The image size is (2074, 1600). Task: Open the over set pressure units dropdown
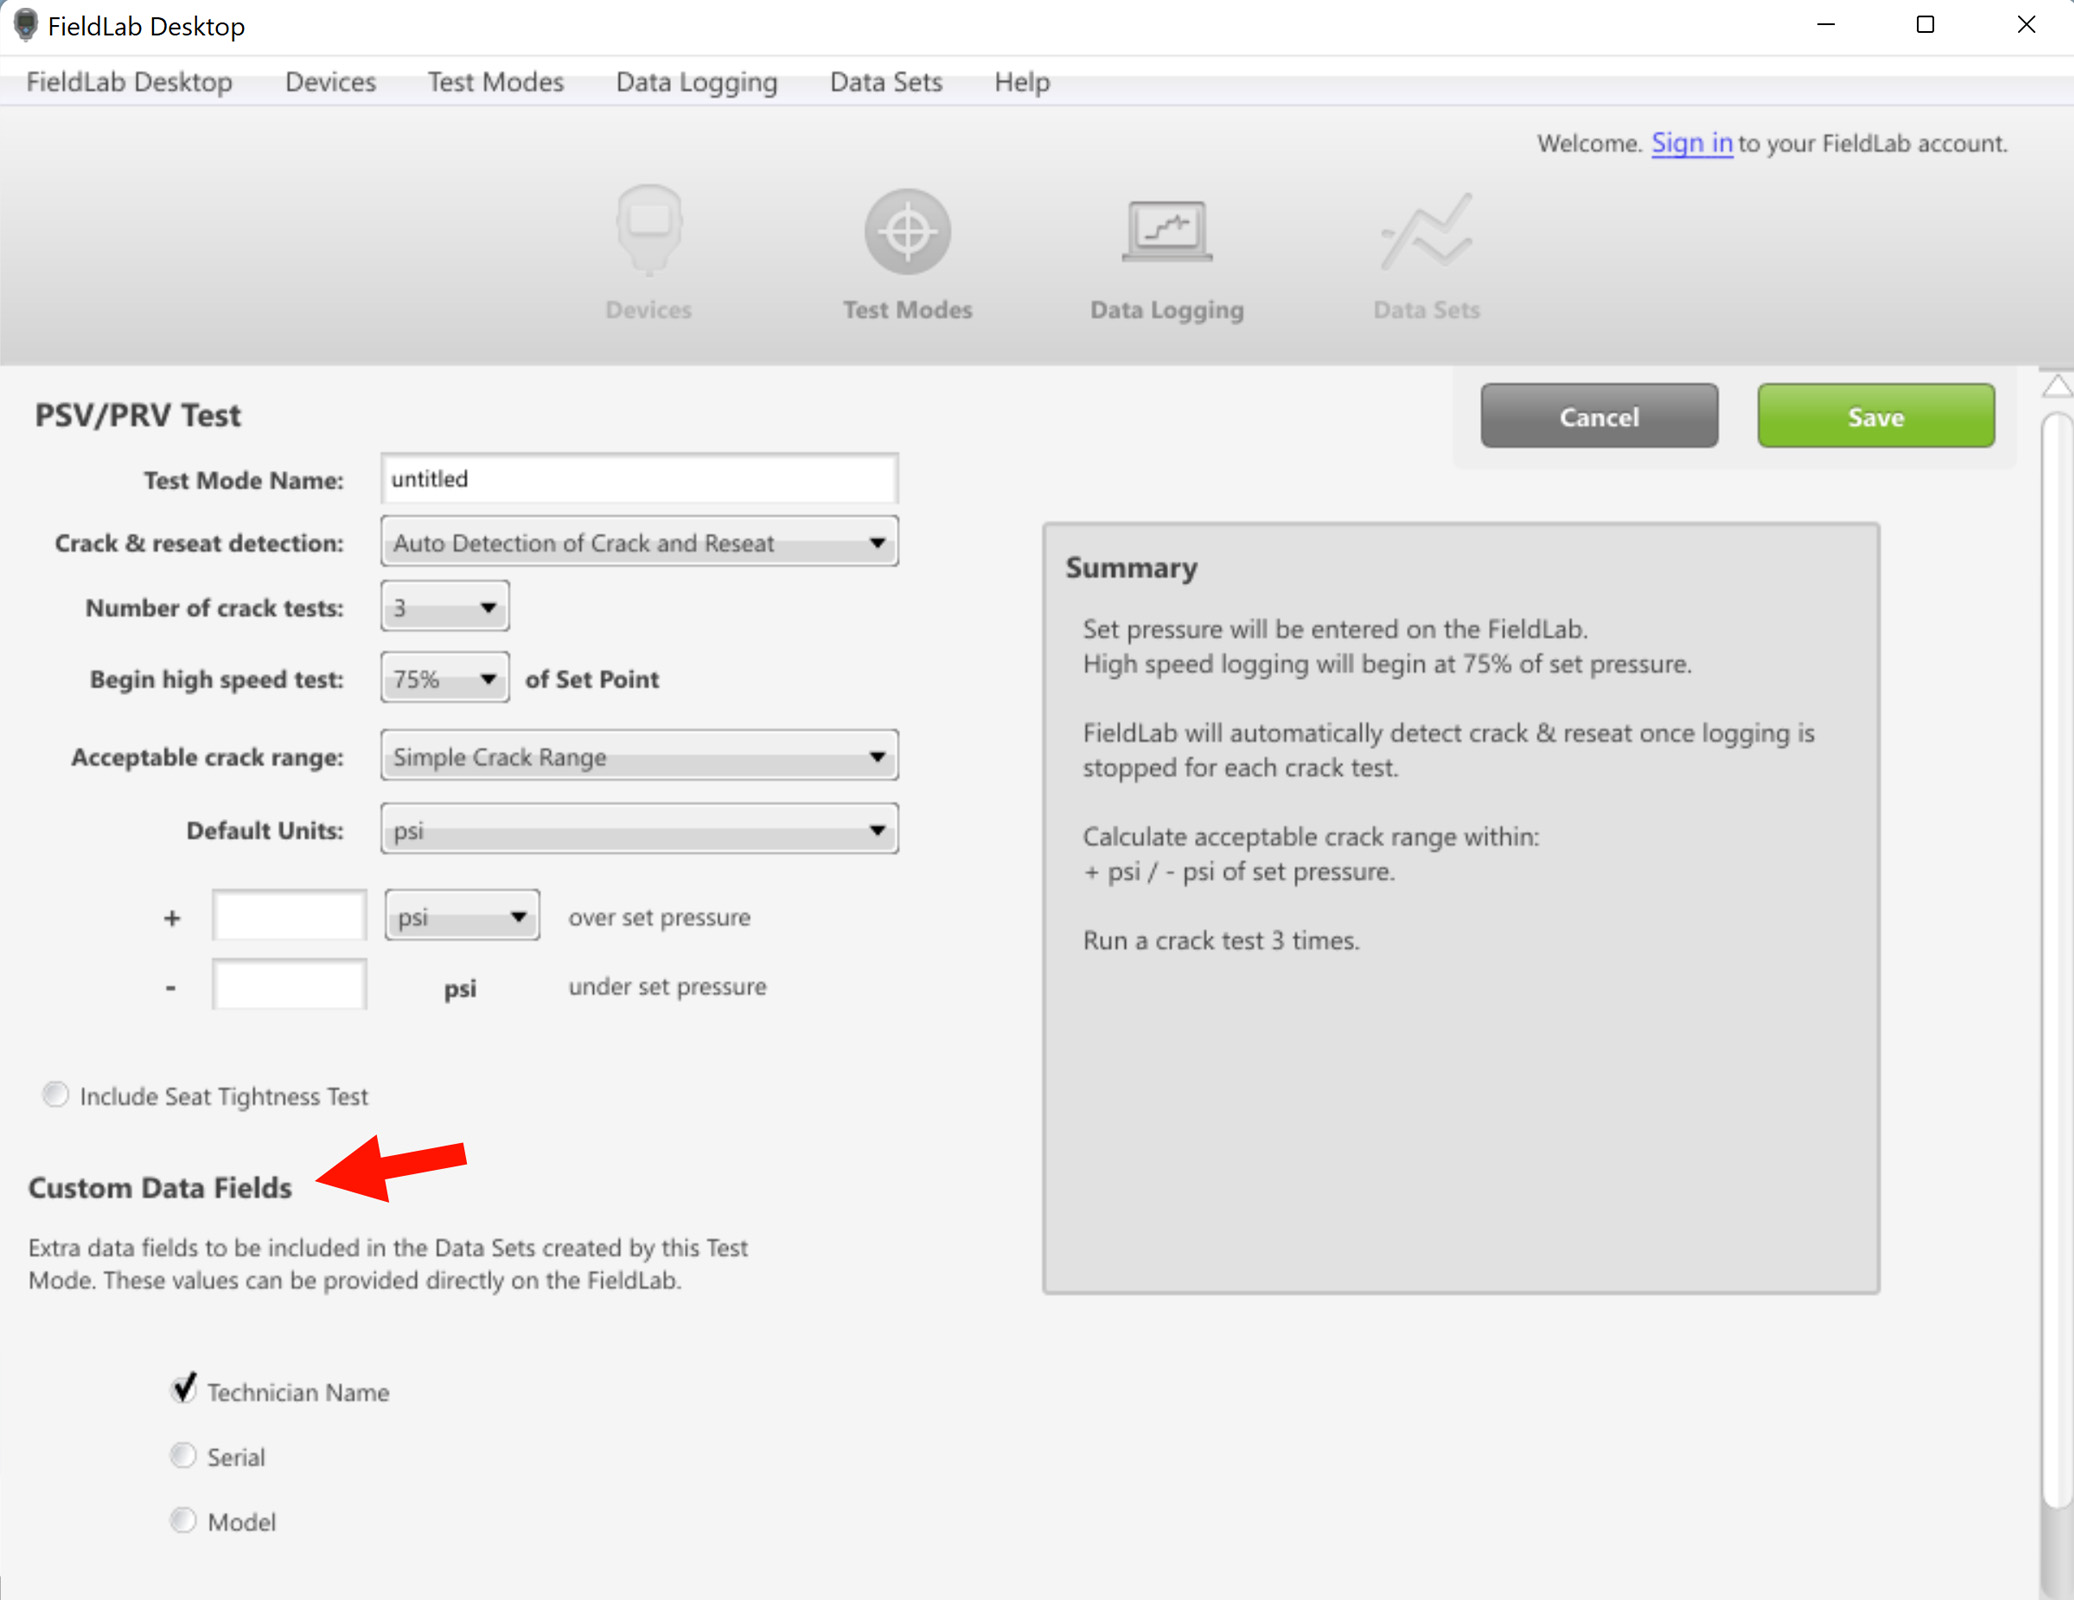pos(462,916)
